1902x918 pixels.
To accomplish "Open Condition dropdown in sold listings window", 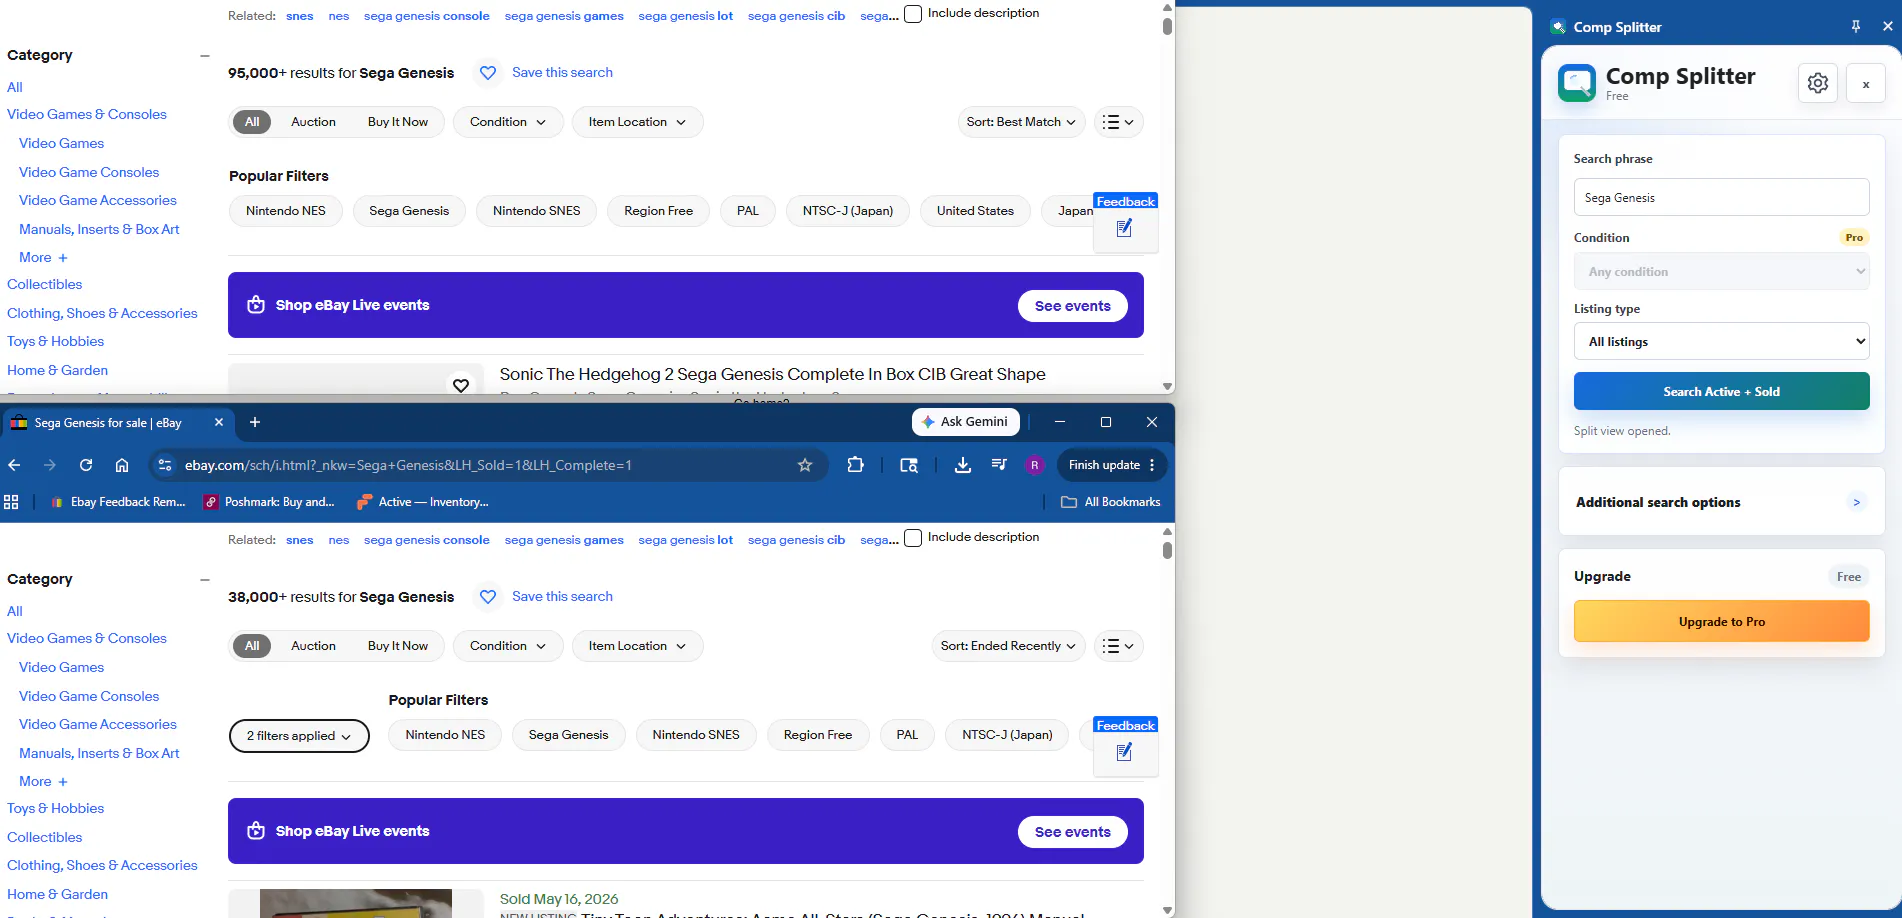I will click(x=508, y=646).
